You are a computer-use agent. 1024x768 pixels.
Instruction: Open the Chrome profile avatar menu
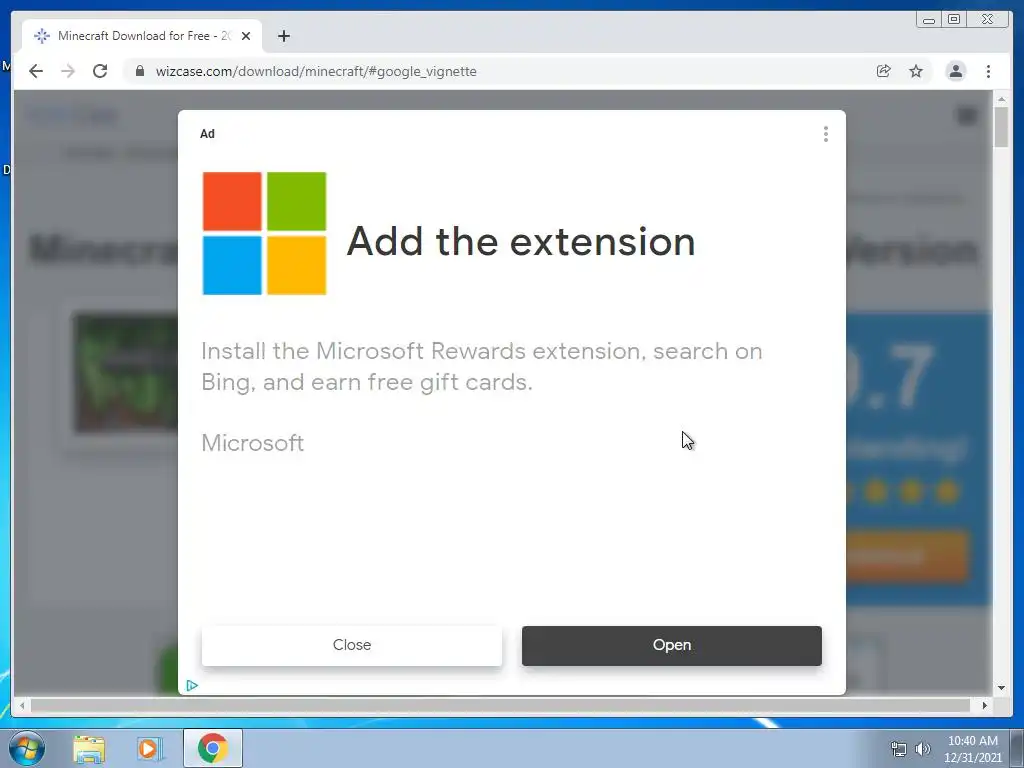tap(955, 71)
